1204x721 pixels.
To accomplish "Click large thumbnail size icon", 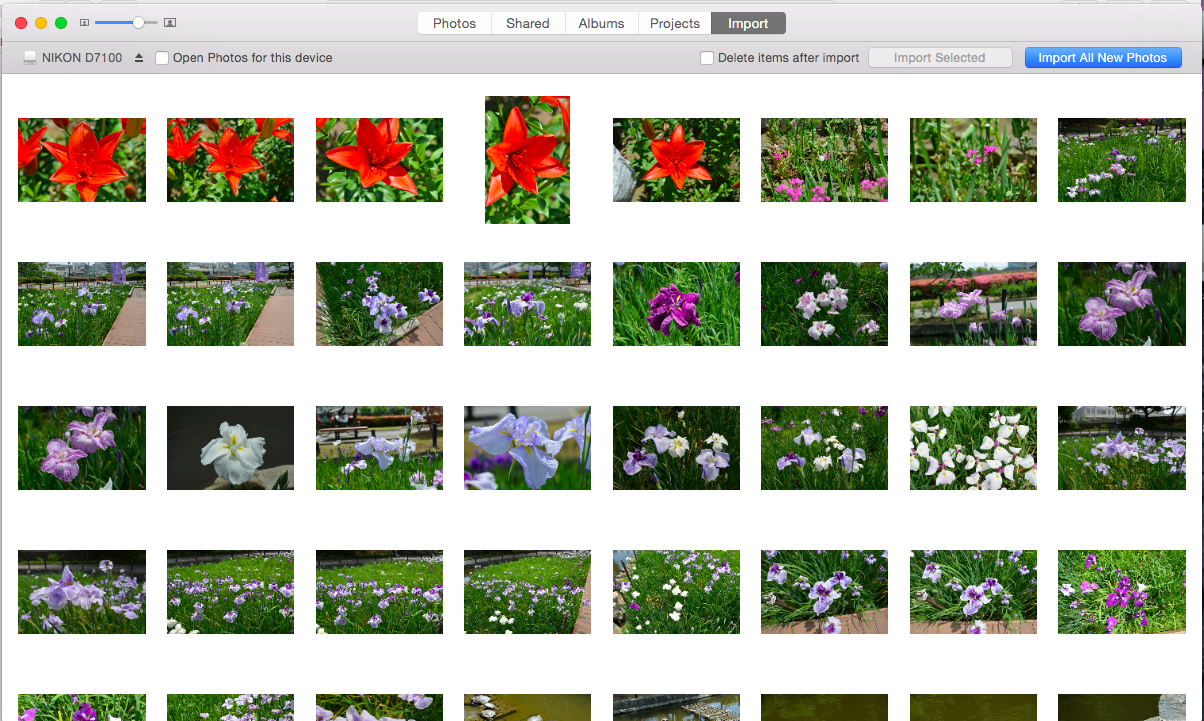I will pos(170,22).
